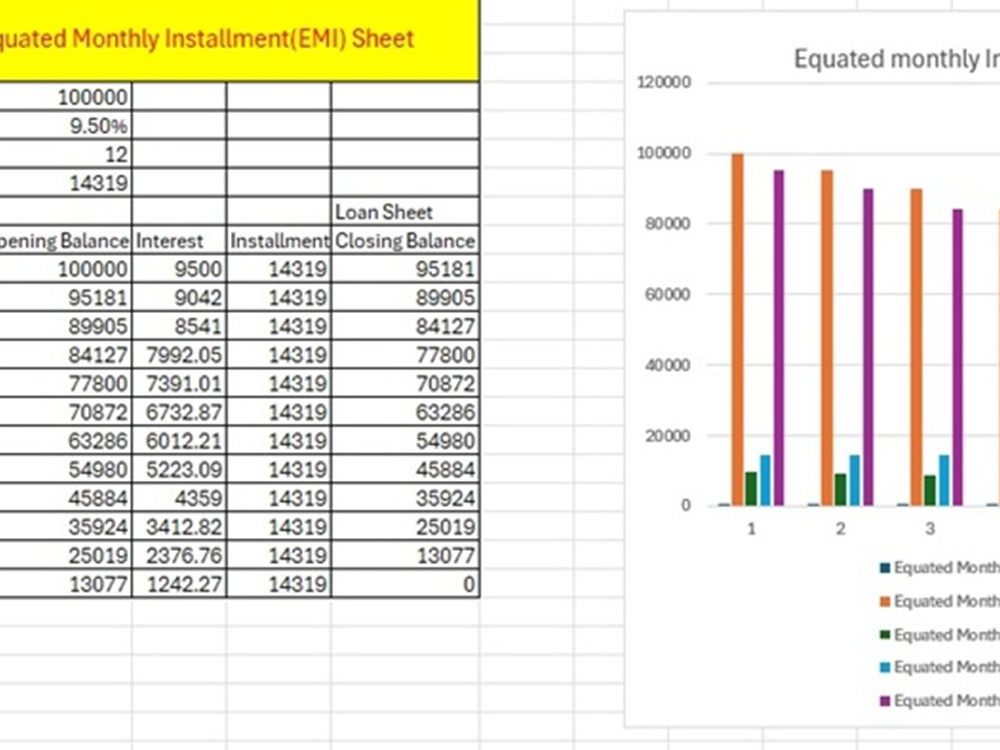Click the opening balance cell 63286

pos(66,441)
